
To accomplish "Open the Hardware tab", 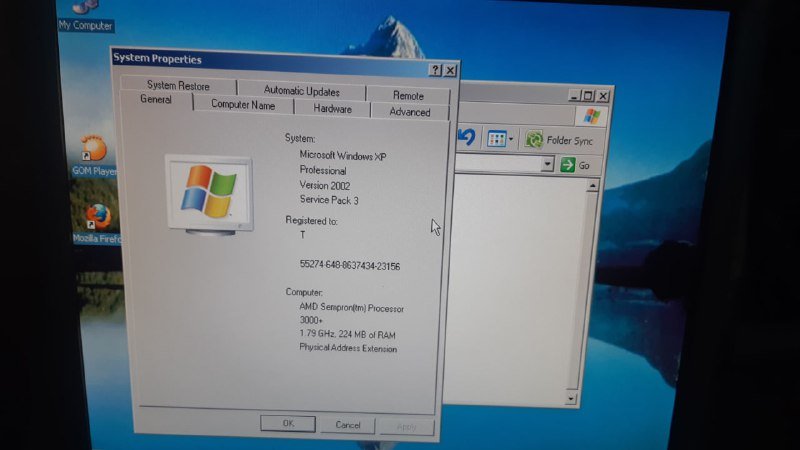I will [x=333, y=109].
